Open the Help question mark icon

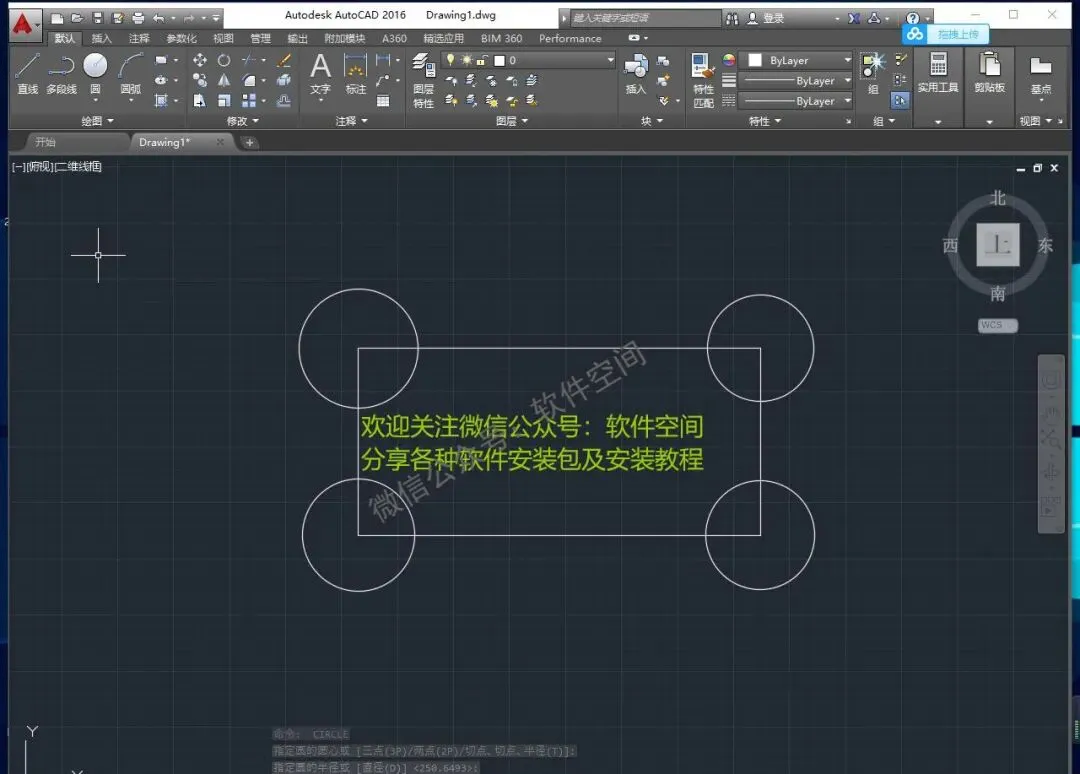(x=913, y=19)
